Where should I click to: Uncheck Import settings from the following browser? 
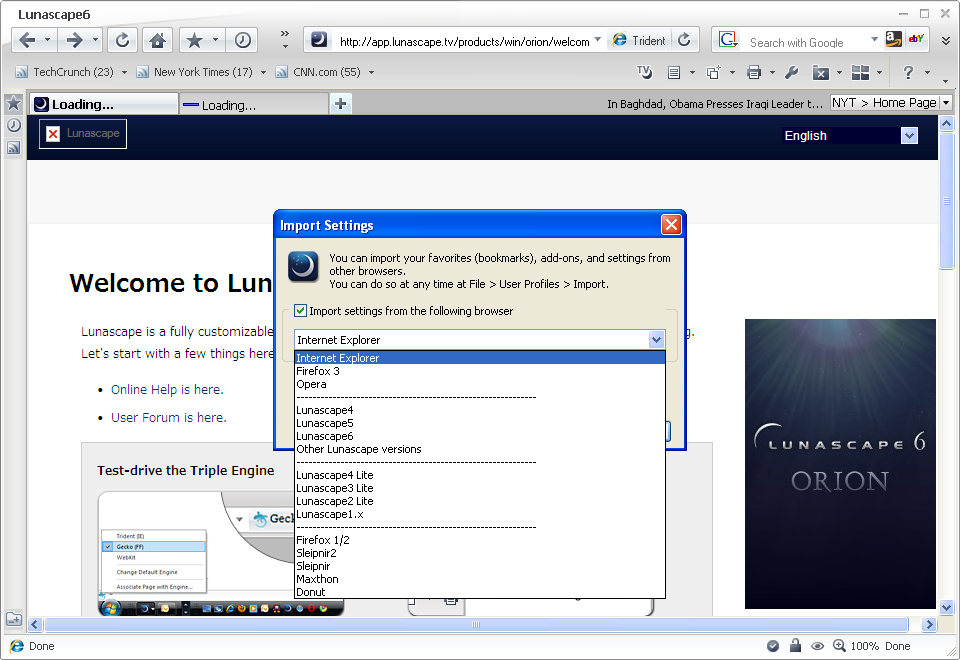pyautogui.click(x=300, y=310)
